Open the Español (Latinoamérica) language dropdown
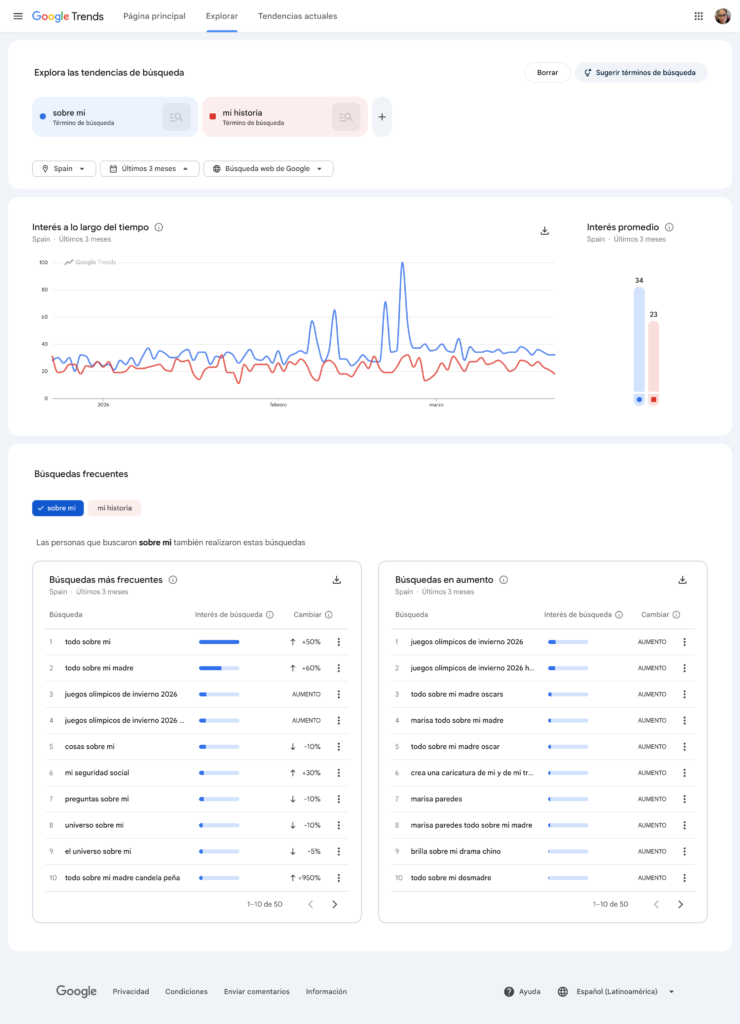The image size is (740, 1024). (617, 991)
